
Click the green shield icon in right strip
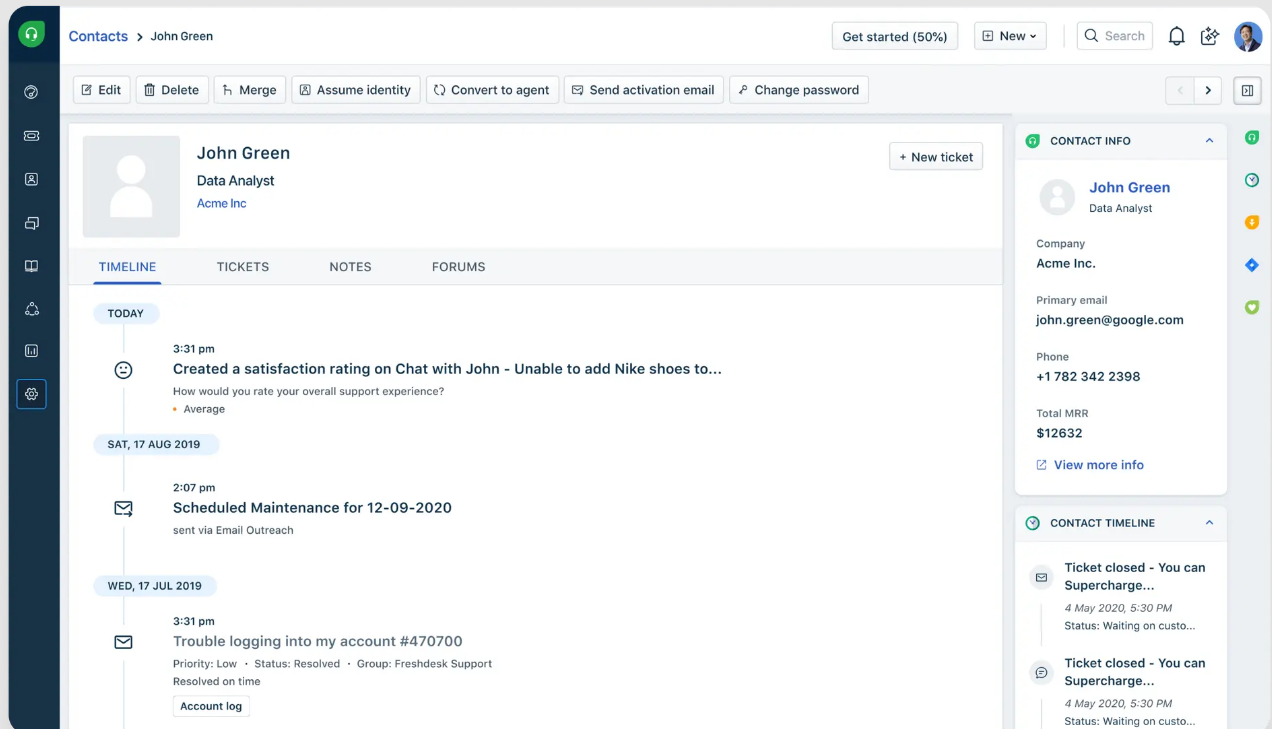pyautogui.click(x=1252, y=308)
